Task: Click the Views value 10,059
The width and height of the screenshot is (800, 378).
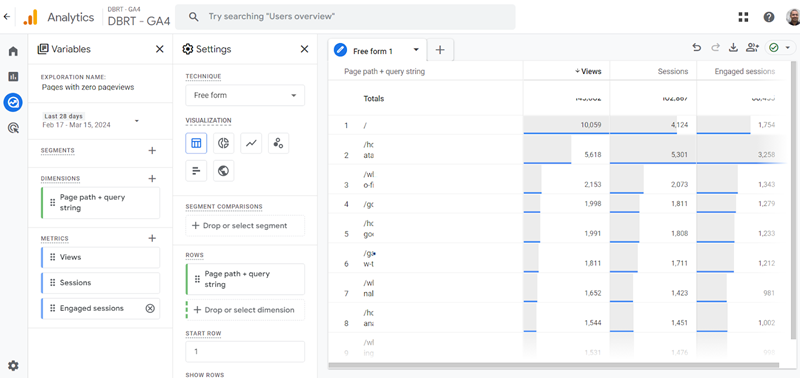Action: coord(591,125)
